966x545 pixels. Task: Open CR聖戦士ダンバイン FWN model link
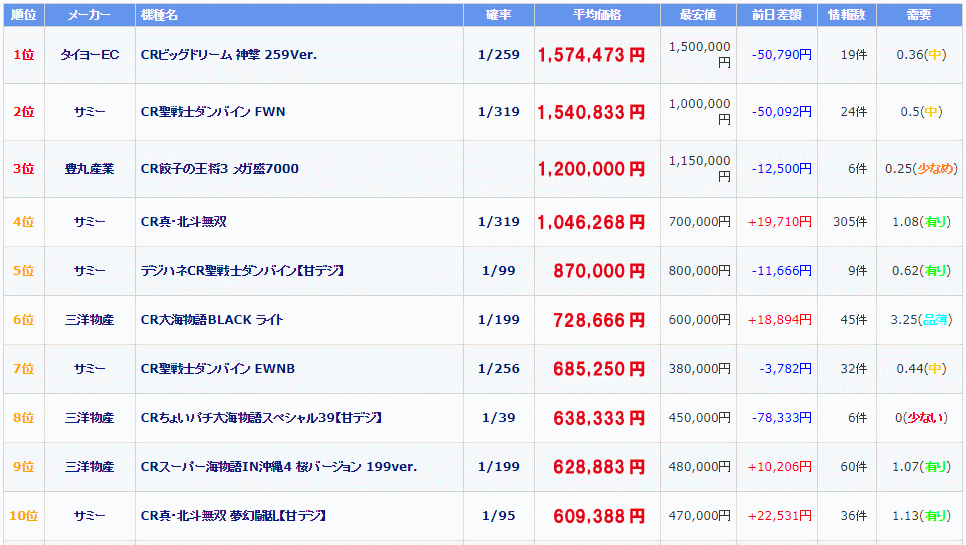(213, 112)
